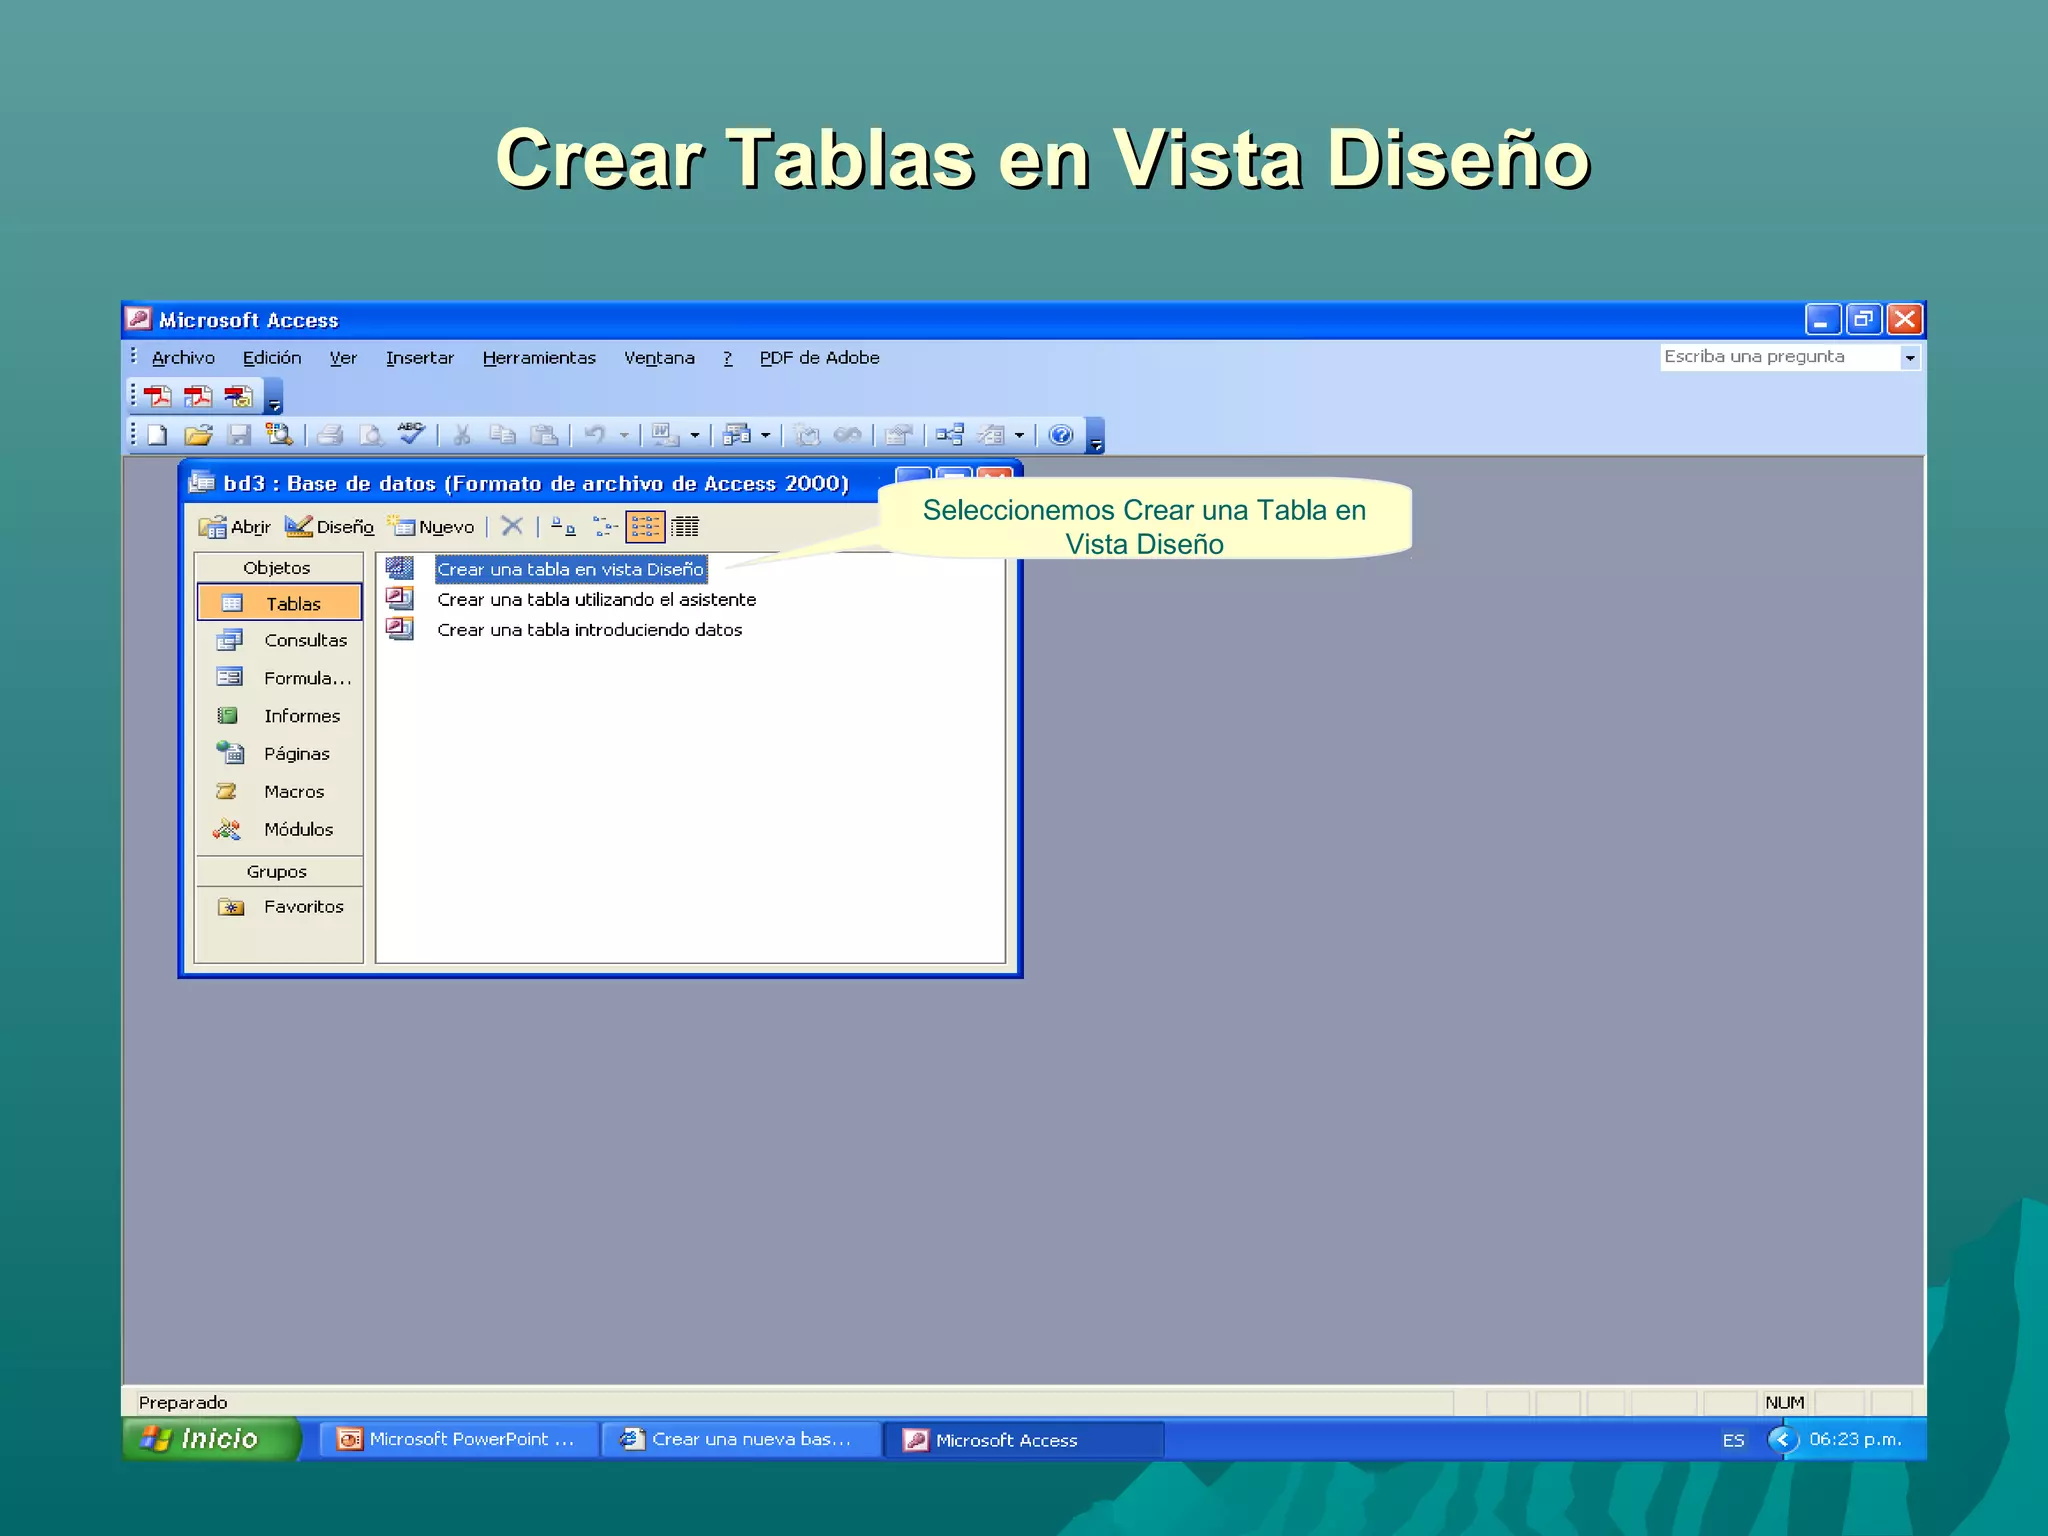The width and height of the screenshot is (2048, 1536).
Task: Switch to Crear una nueva bas... taskbar item
Action: coord(740,1439)
